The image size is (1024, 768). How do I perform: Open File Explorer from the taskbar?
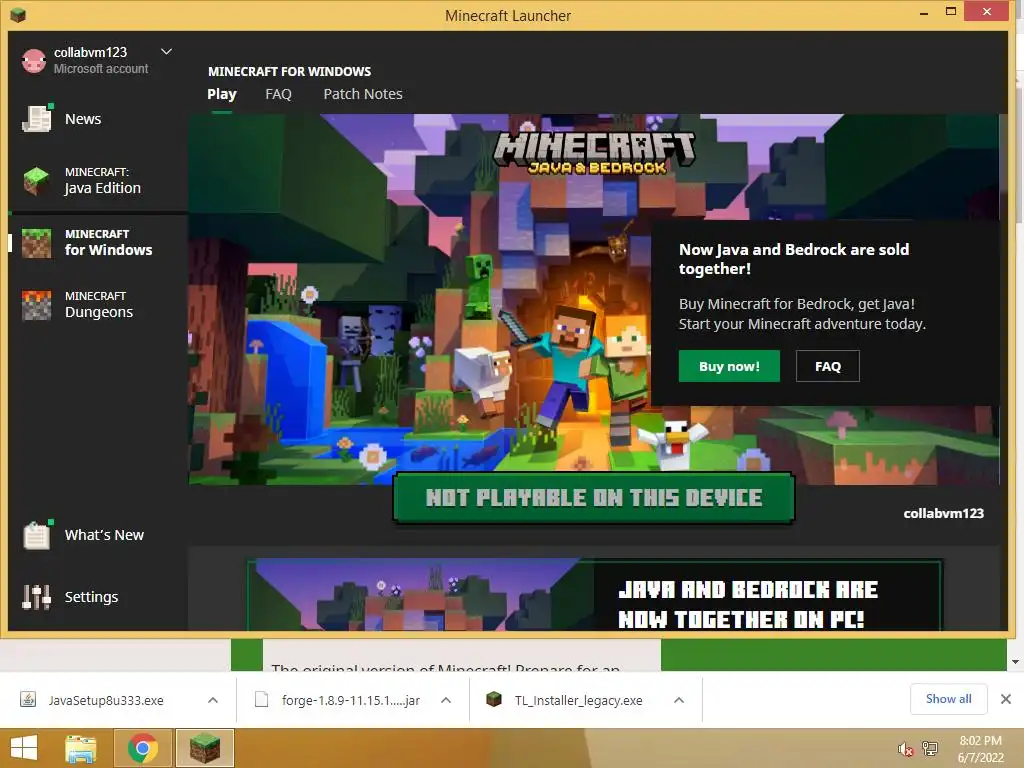tap(81, 748)
